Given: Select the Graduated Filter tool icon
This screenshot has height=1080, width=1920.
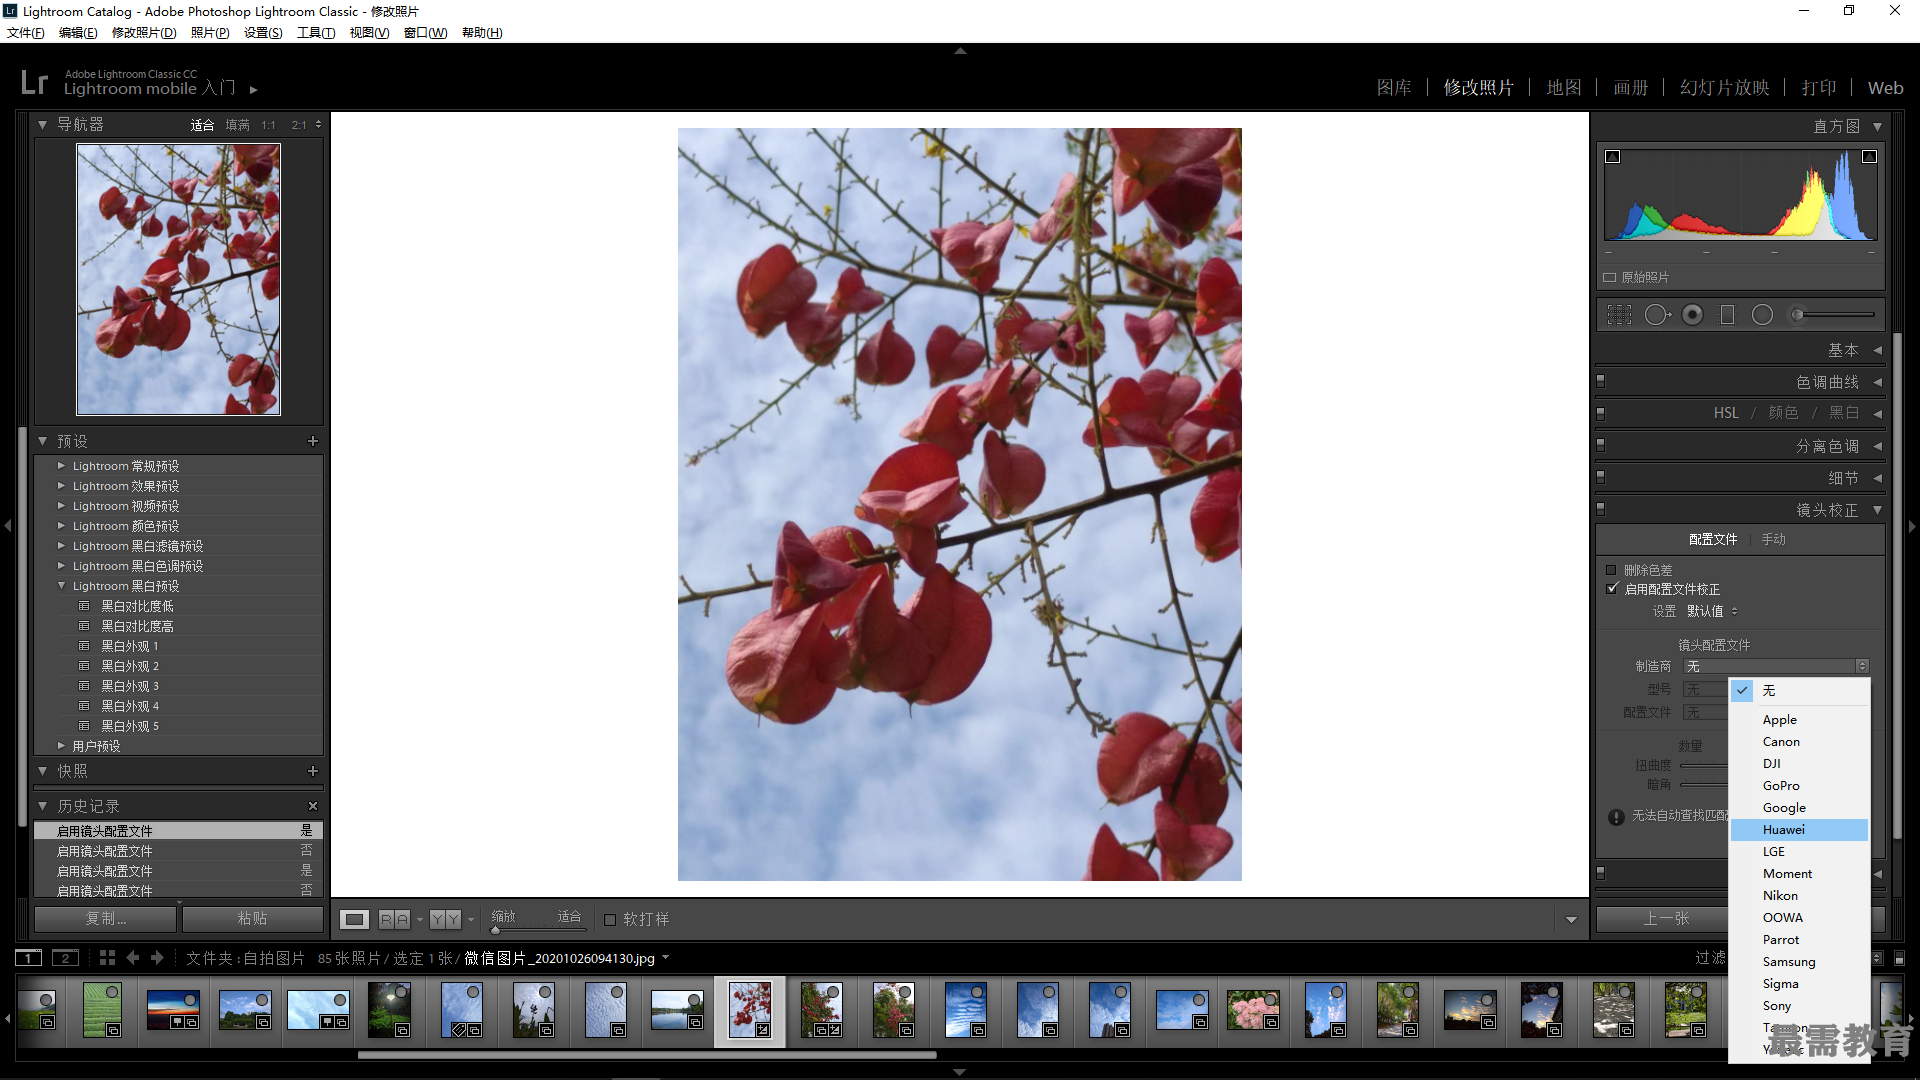Looking at the screenshot, I should tap(1727, 315).
